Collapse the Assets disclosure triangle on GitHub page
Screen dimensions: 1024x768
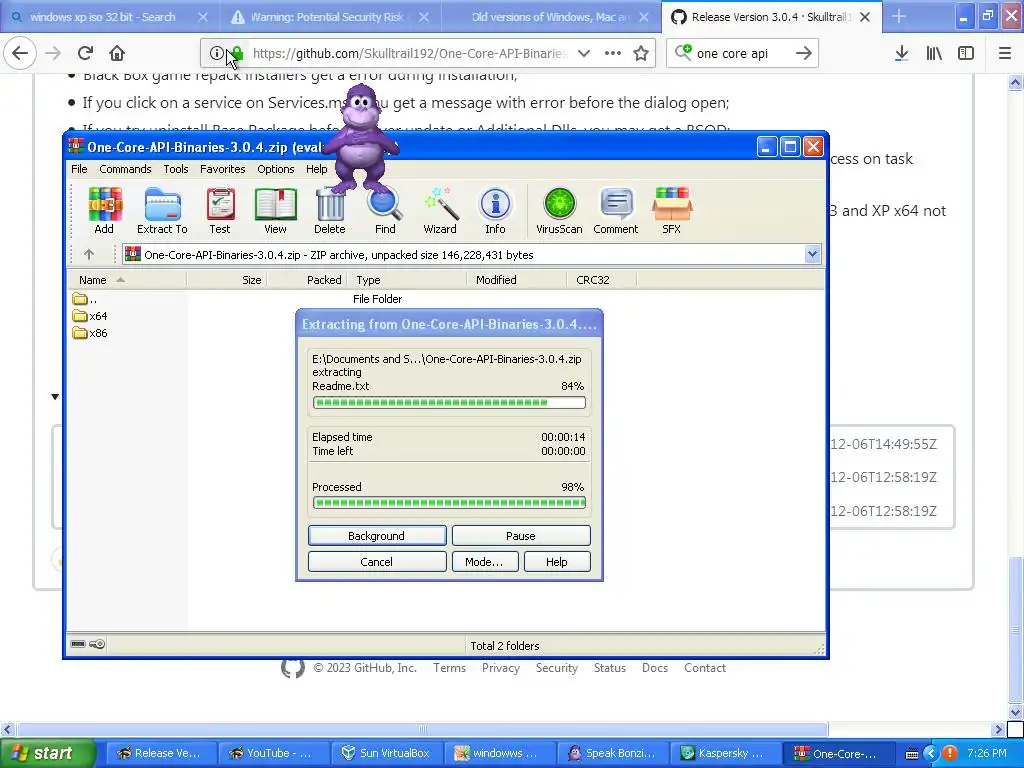(55, 396)
